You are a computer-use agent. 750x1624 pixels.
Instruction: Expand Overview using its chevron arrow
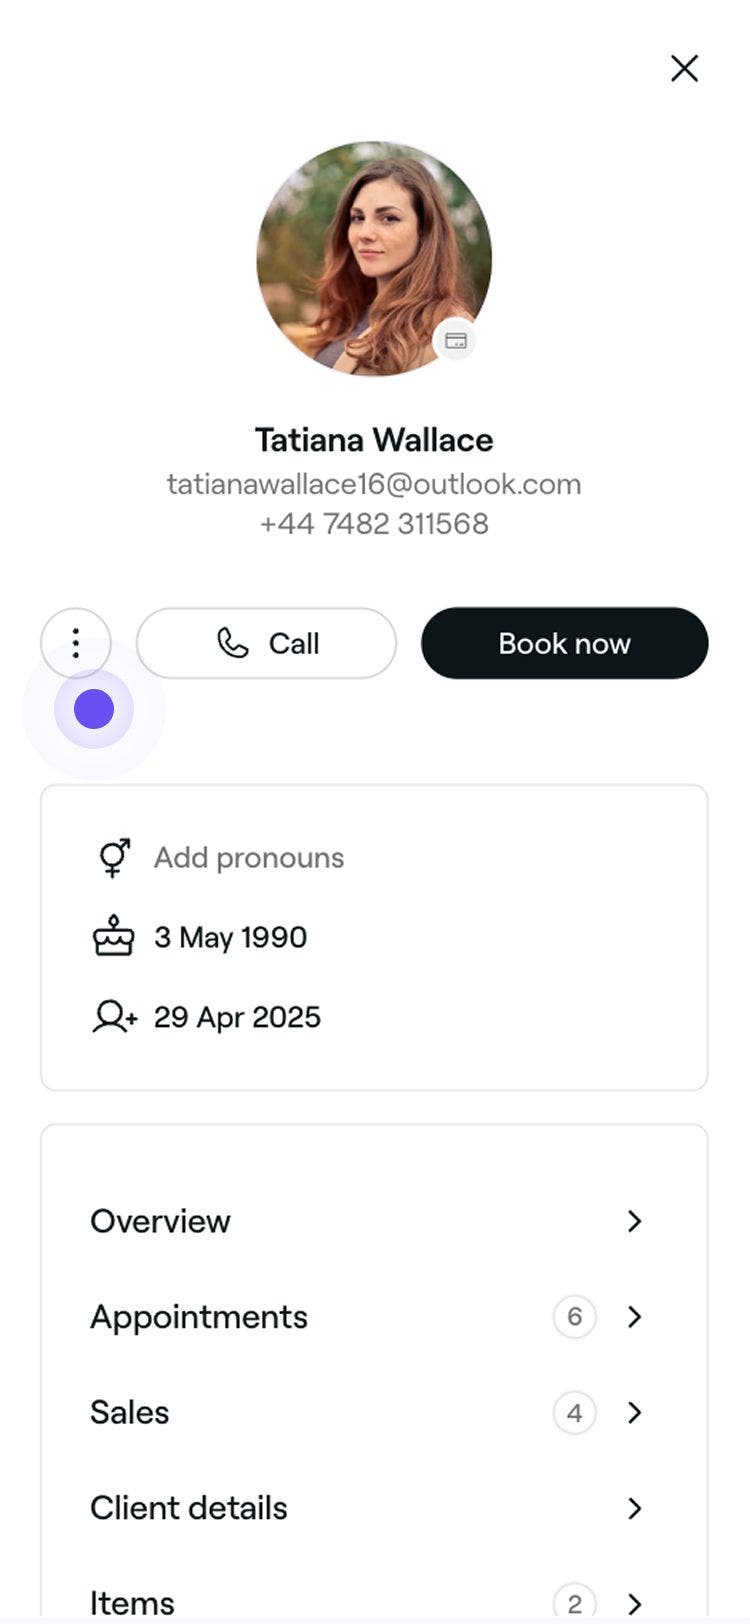[634, 1221]
